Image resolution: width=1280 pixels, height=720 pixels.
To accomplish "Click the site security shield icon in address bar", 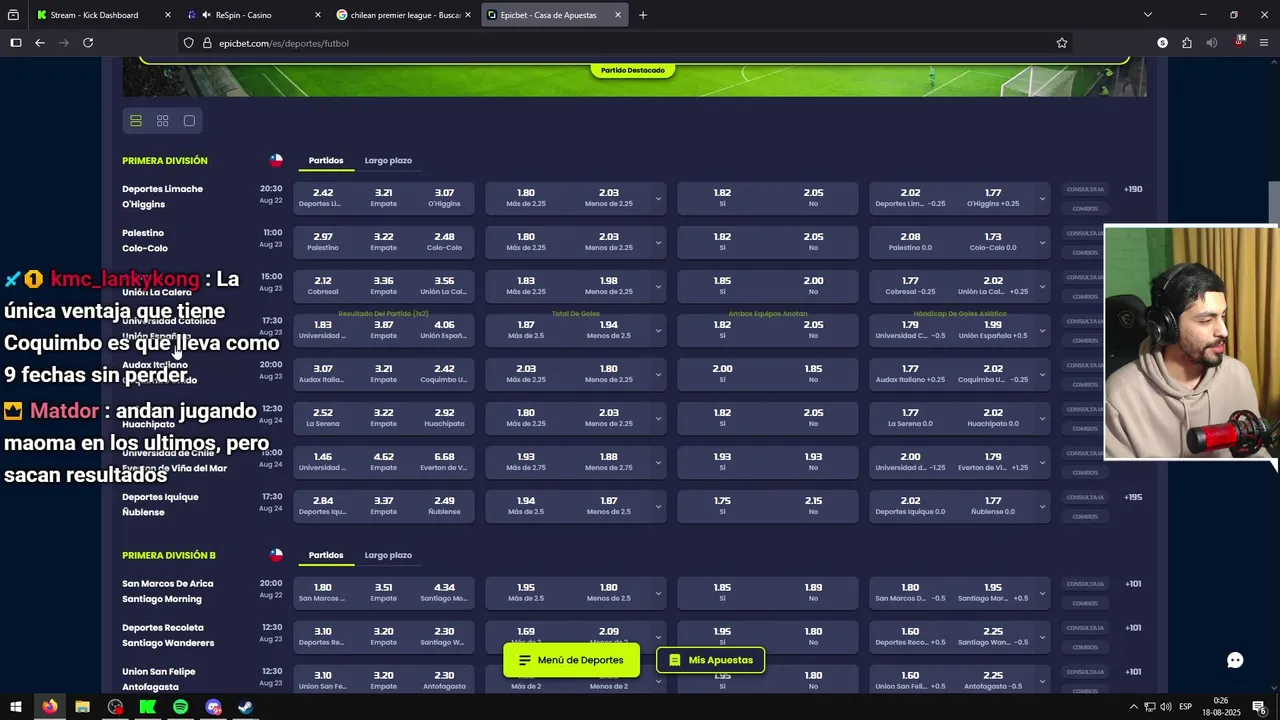I will 188,43.
